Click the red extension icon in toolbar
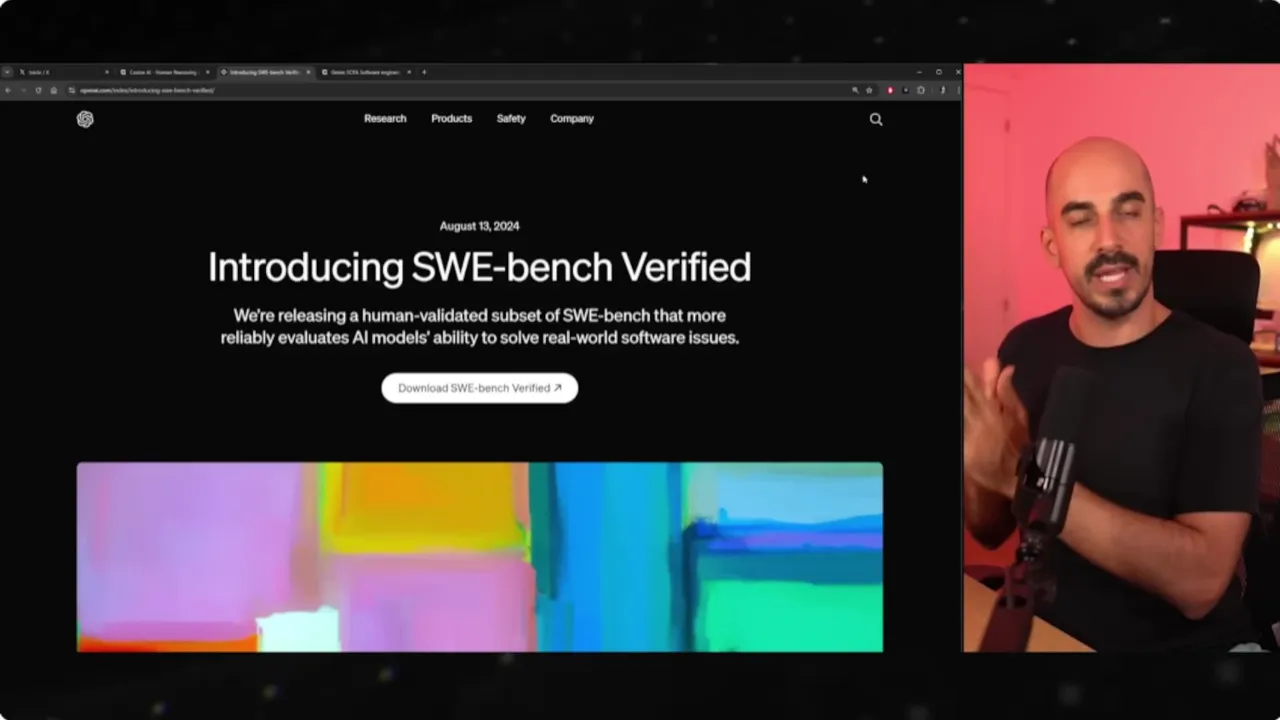Screen dimensions: 1280x720 tap(890, 90)
